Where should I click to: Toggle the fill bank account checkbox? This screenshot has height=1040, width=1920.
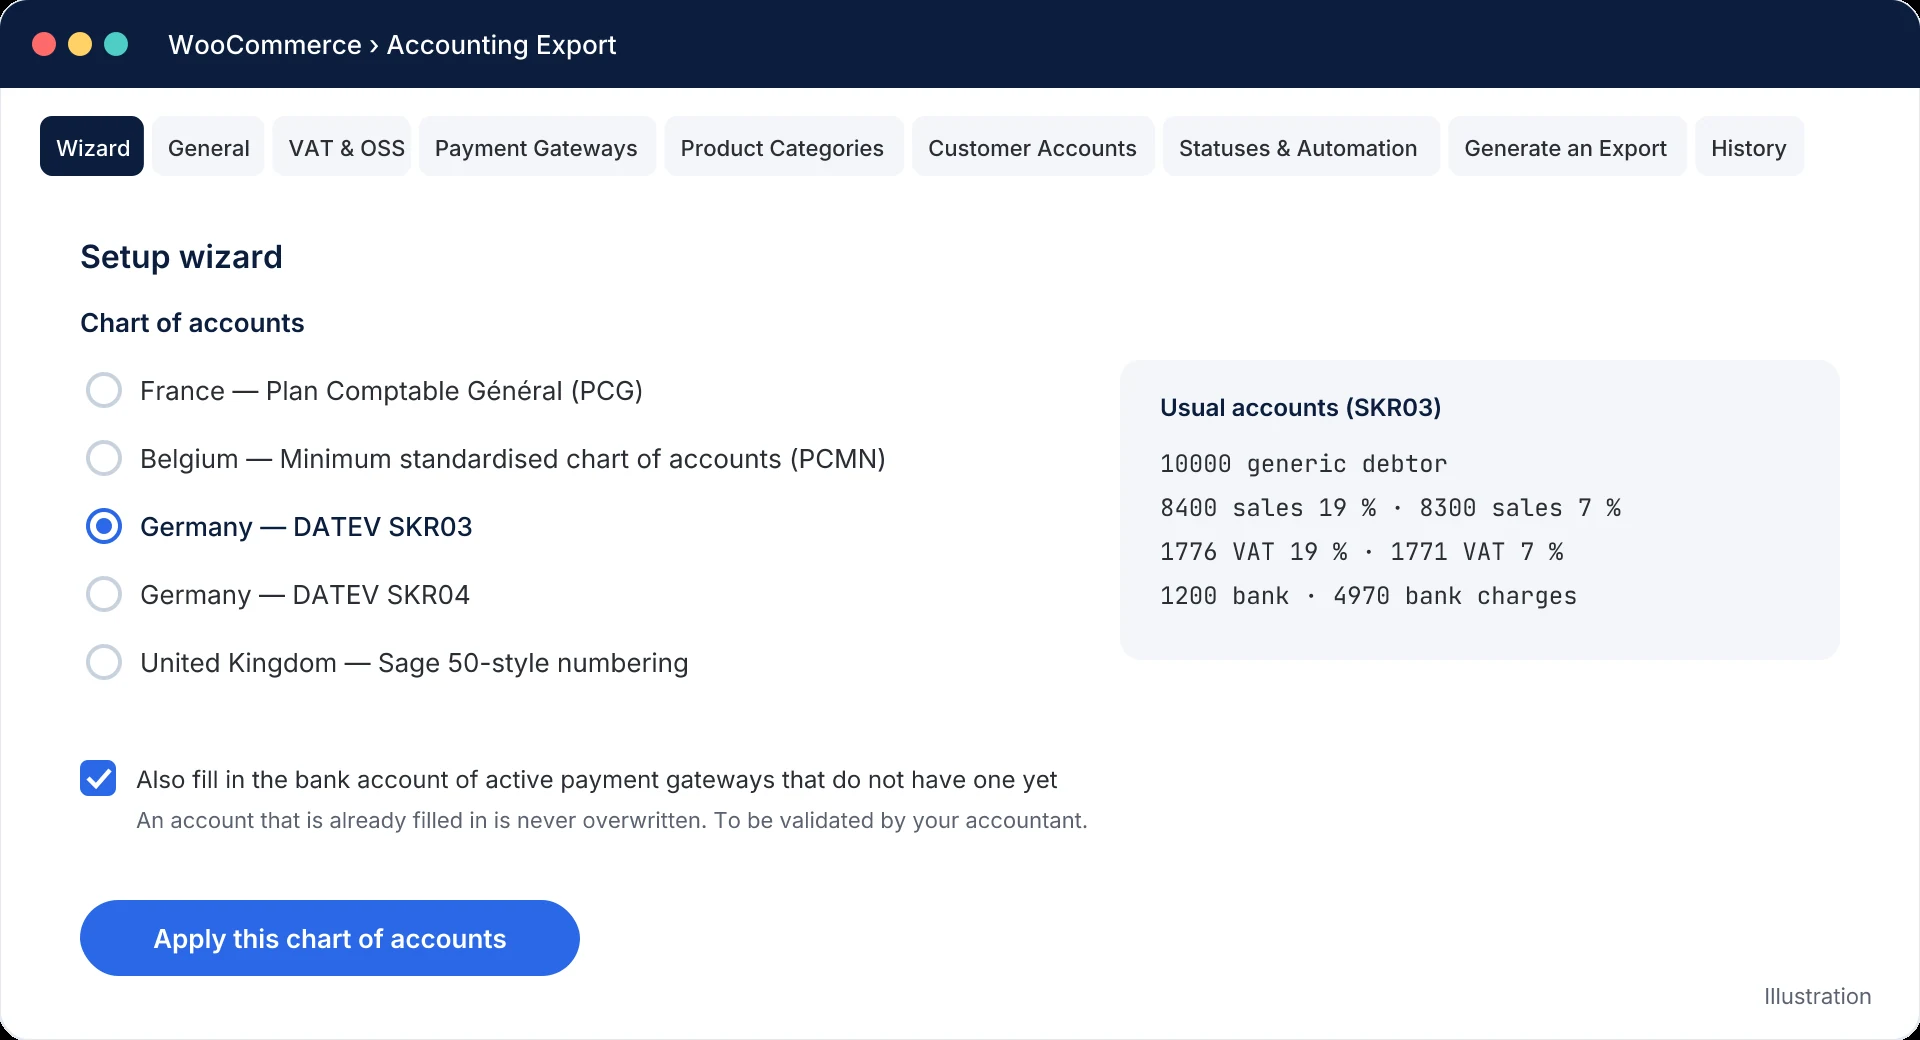coord(98,778)
